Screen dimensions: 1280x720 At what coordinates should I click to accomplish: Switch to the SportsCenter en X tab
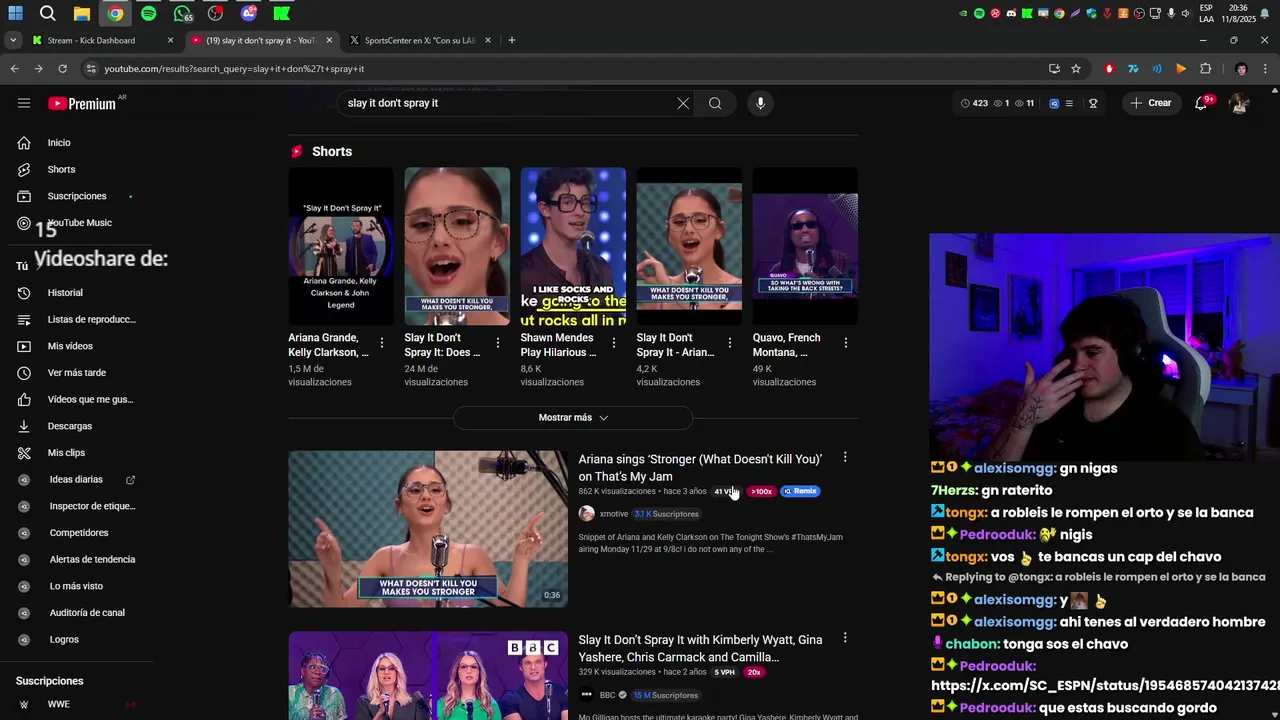click(x=420, y=40)
